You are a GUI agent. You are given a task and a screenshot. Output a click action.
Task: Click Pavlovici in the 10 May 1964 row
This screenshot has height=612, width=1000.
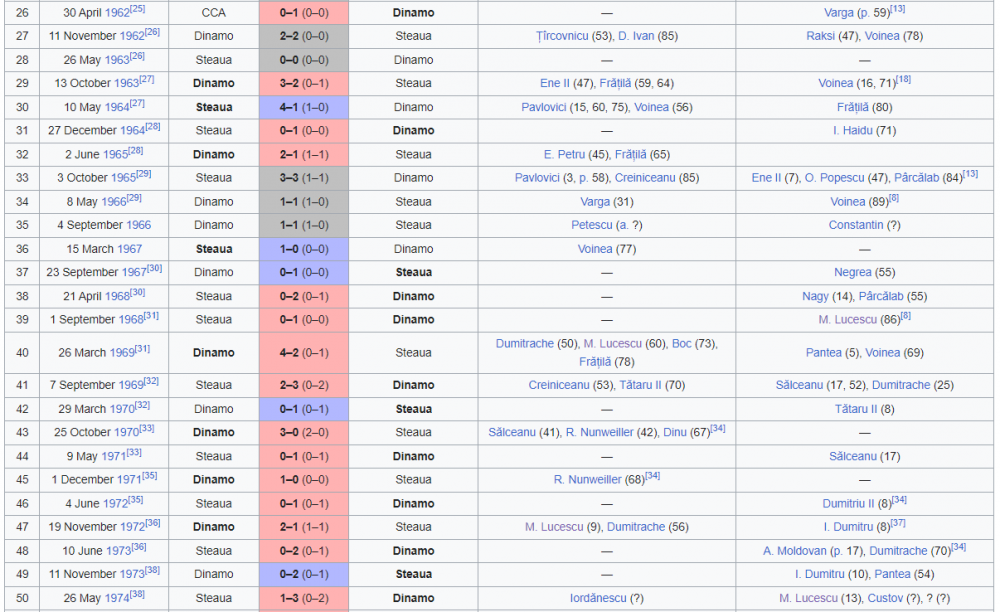[543, 107]
